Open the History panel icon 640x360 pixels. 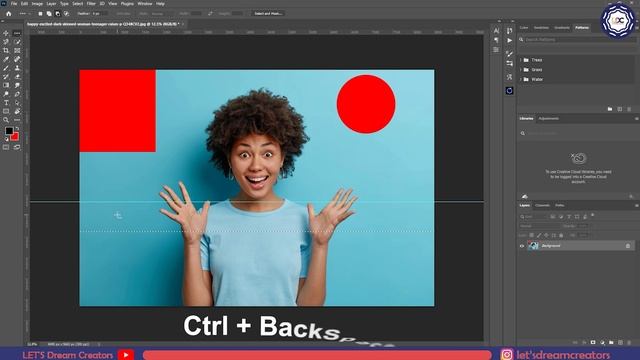[x=509, y=31]
